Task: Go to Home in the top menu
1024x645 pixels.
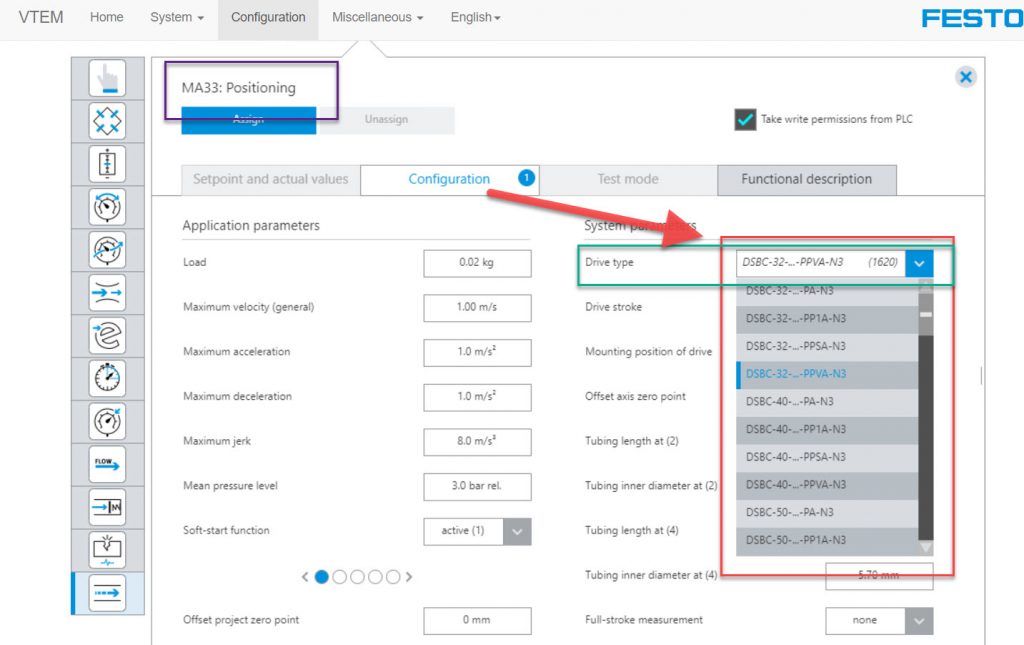Action: pos(106,18)
